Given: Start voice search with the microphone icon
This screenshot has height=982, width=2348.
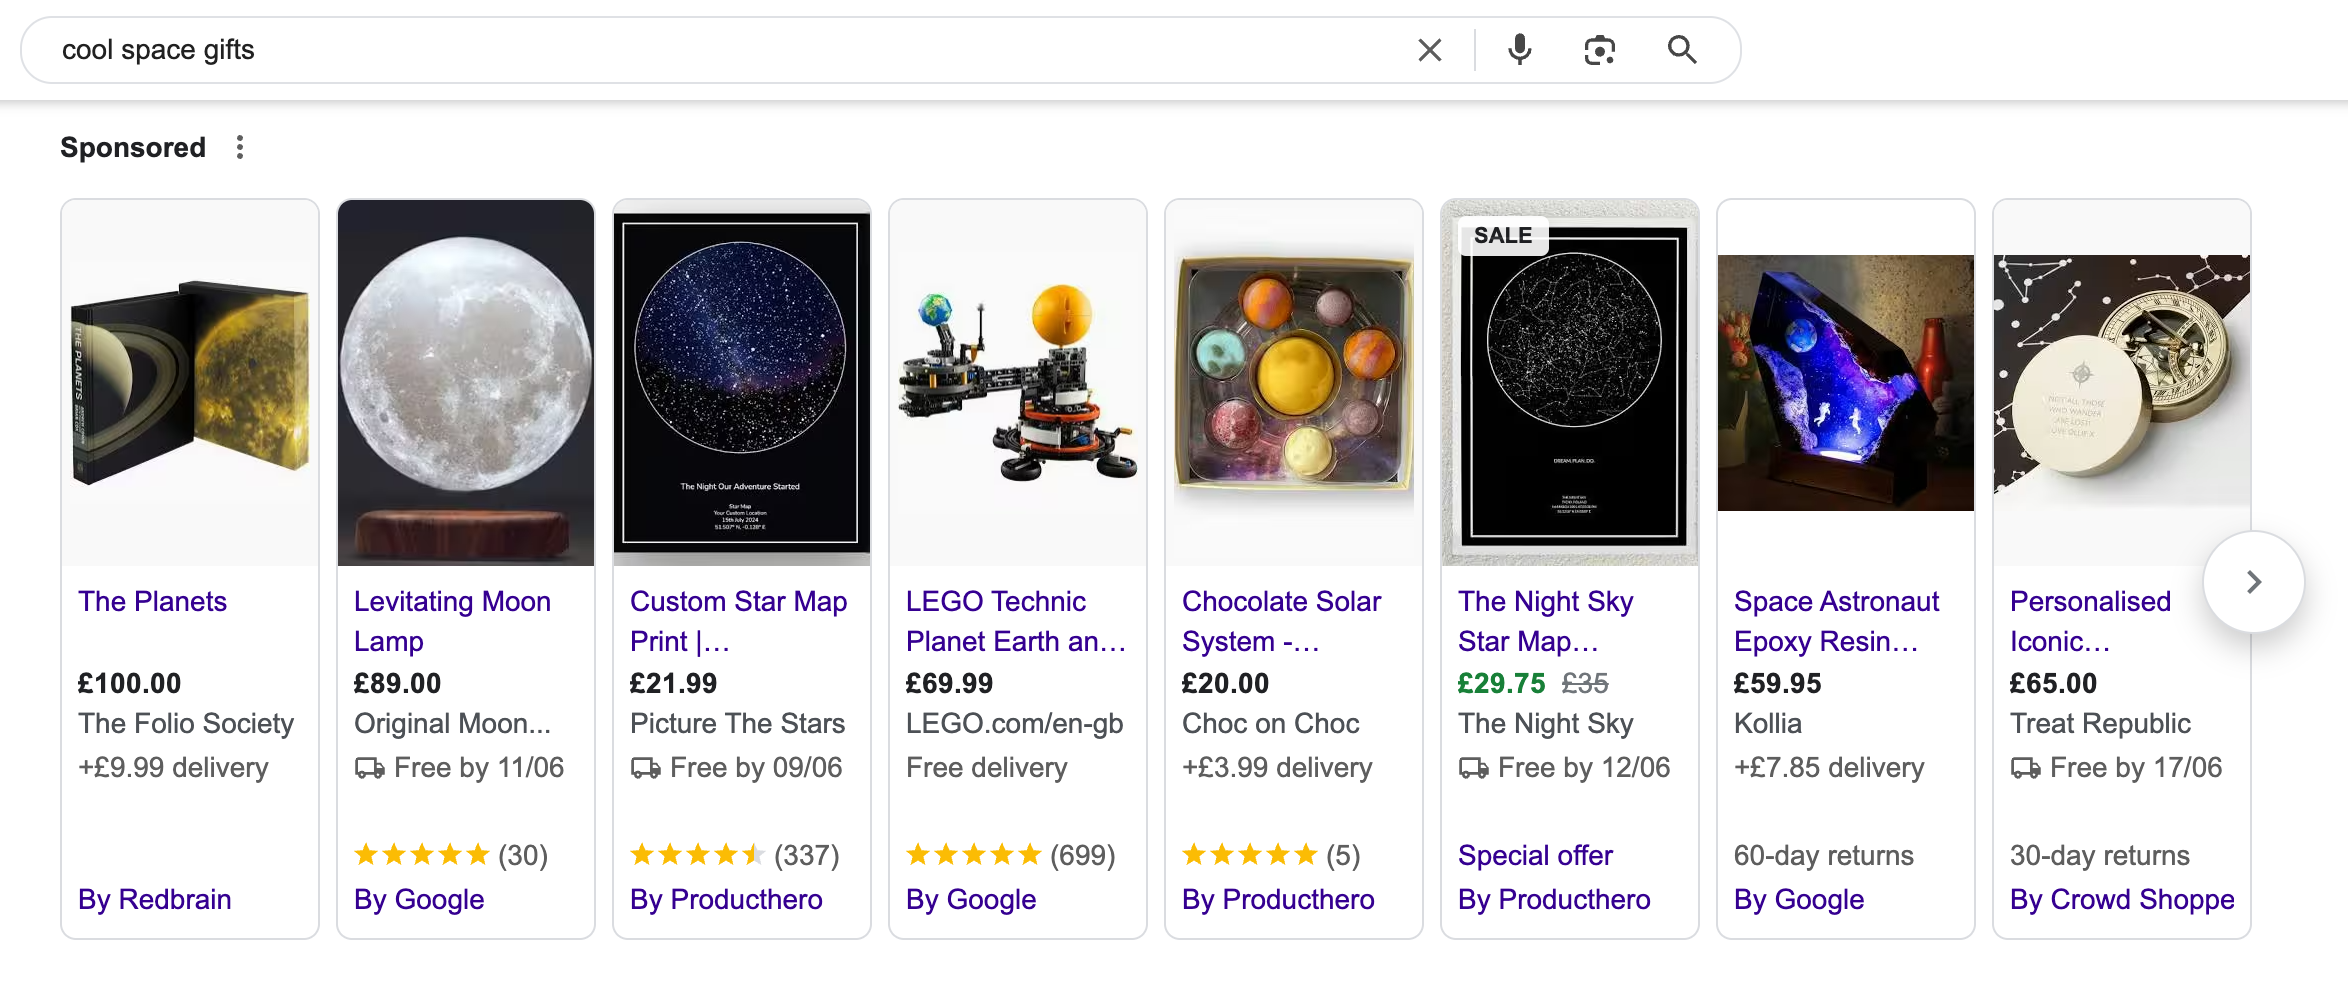Looking at the screenshot, I should [x=1519, y=50].
